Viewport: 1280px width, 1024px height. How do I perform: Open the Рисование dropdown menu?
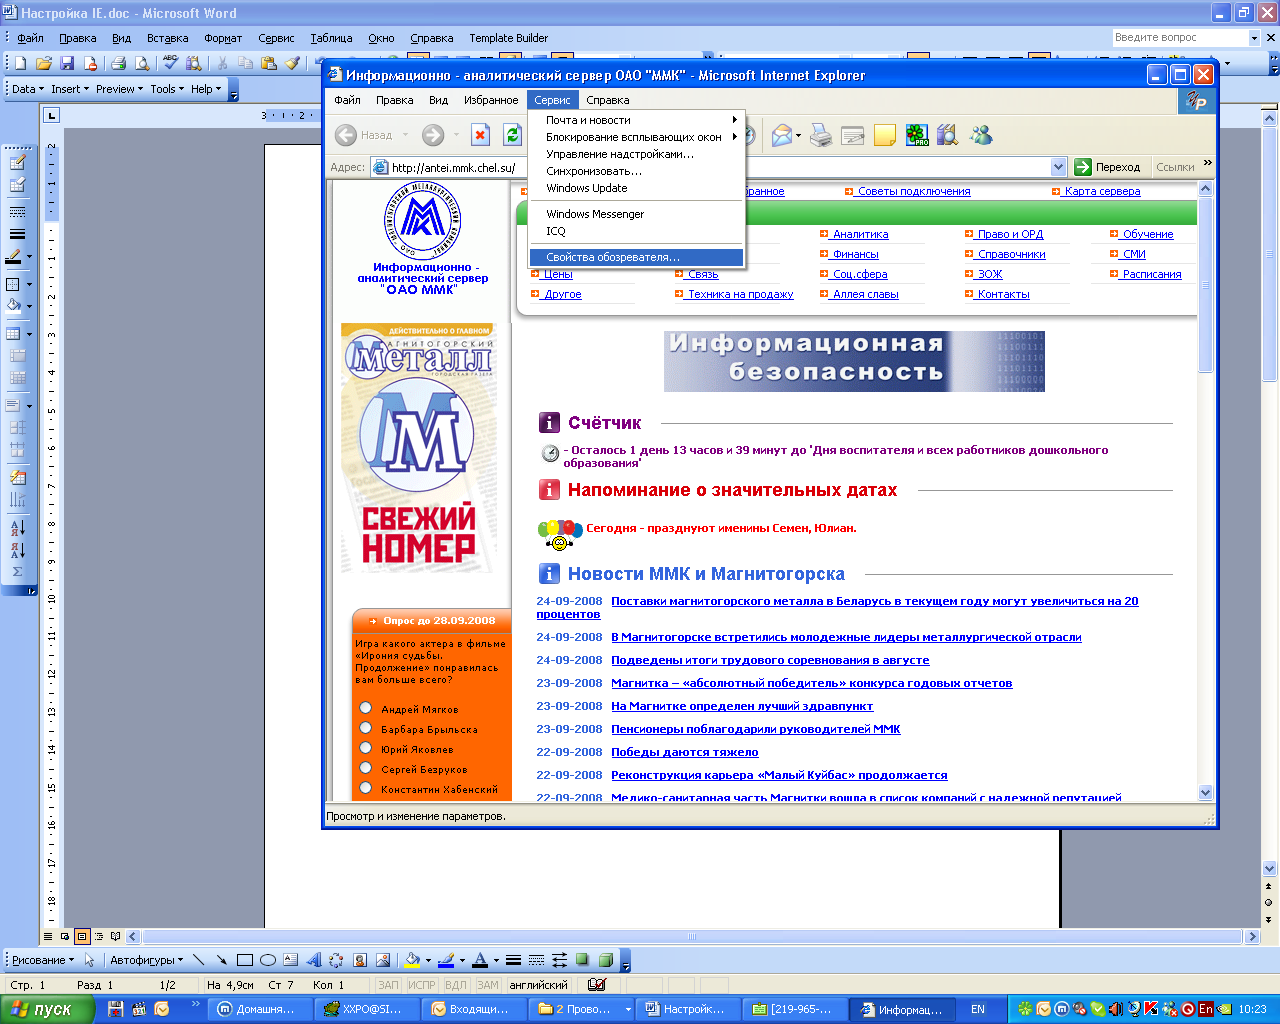click(43, 960)
